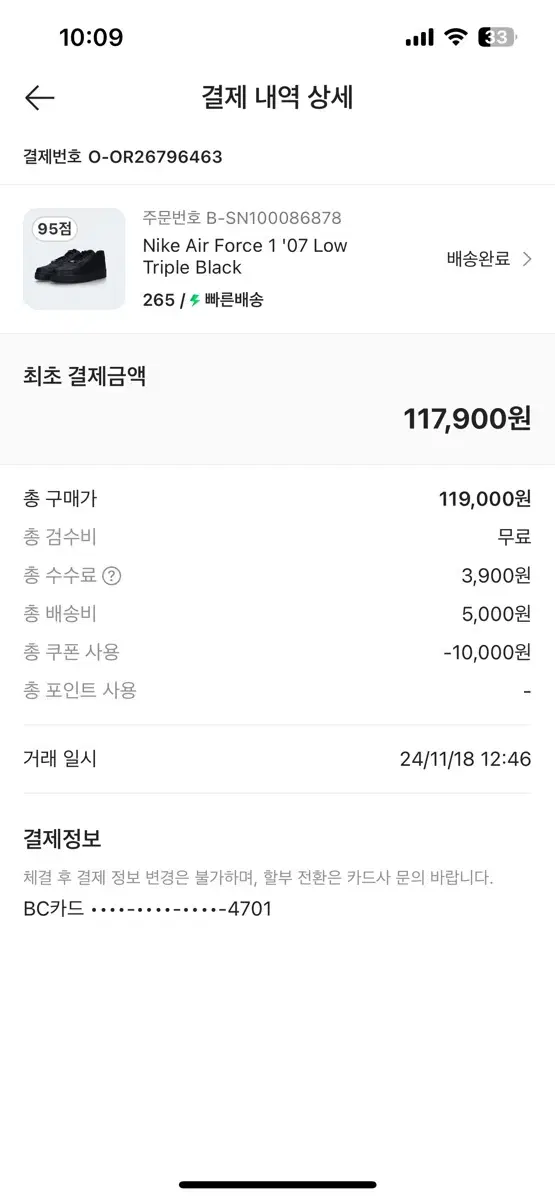Open the Nike Air Force 1 shoe thumbnail

74,258
